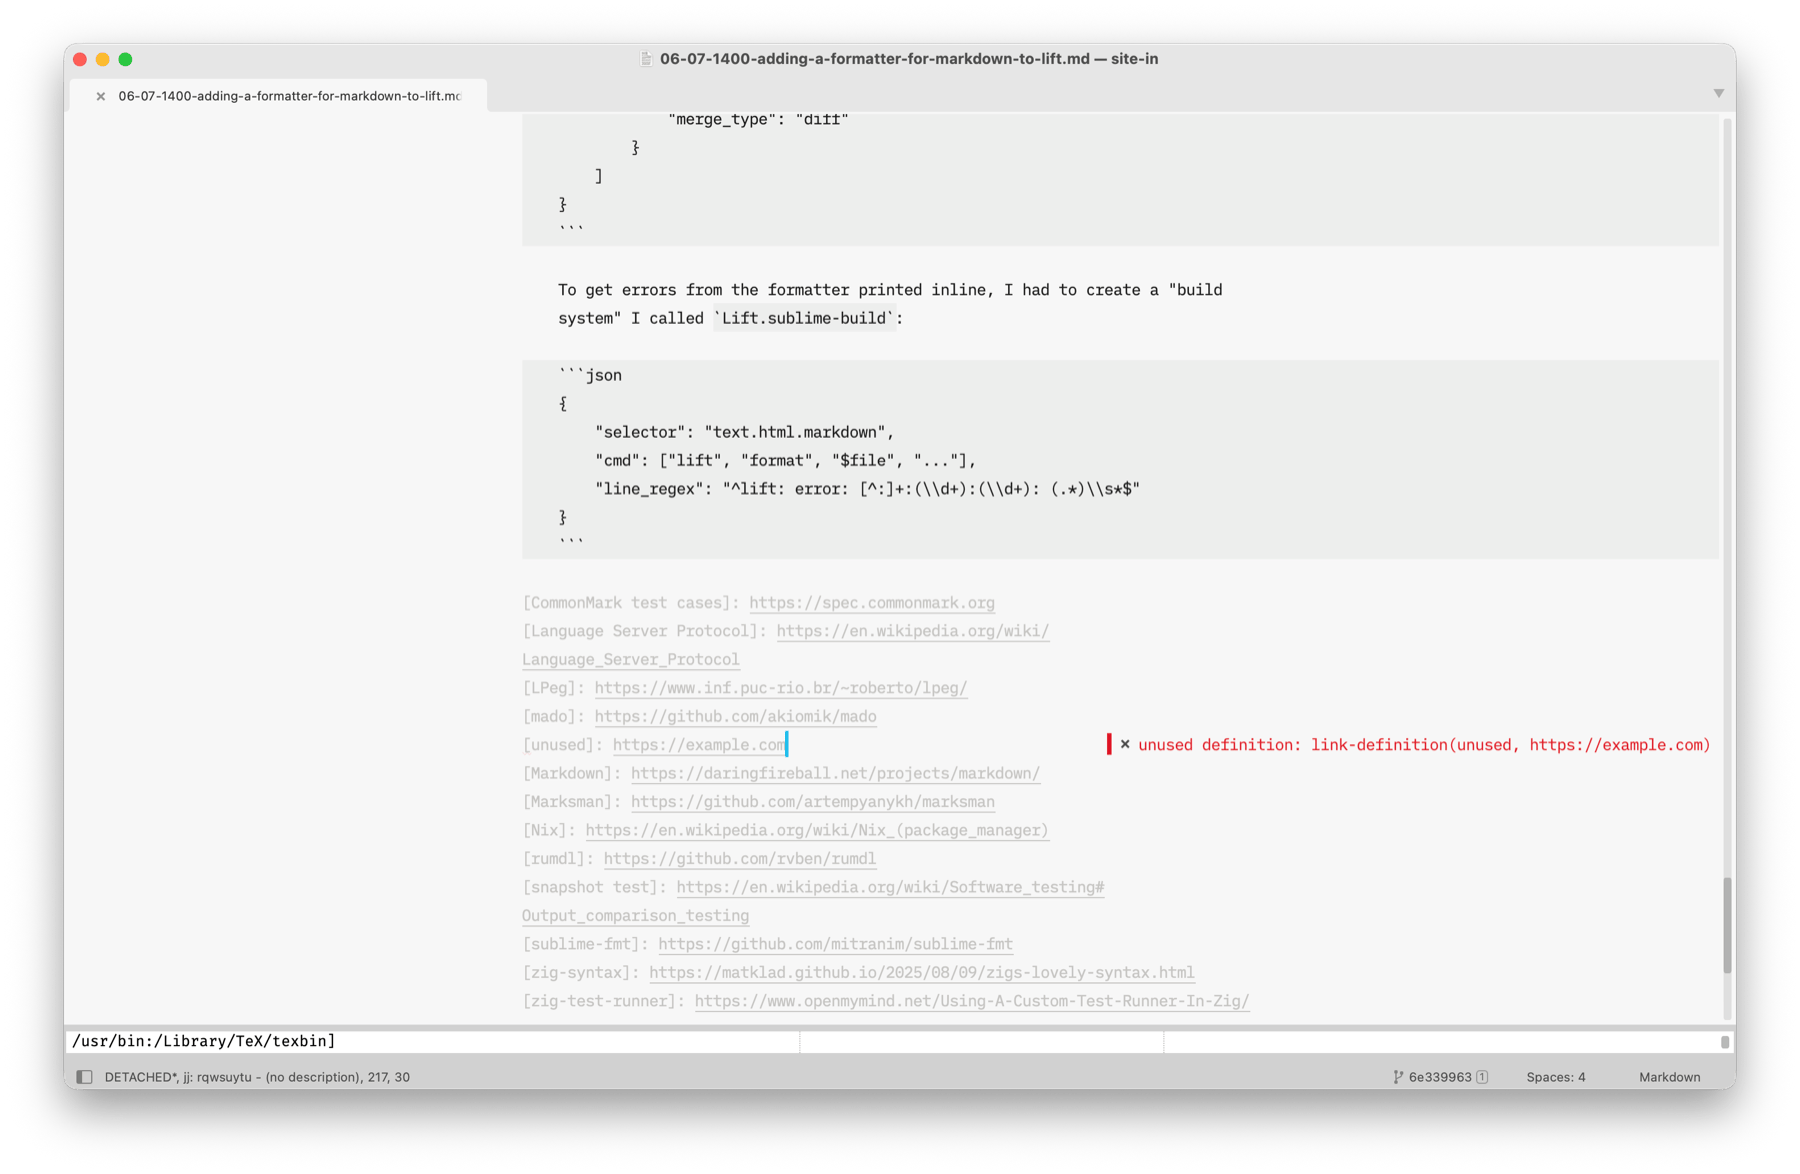Click the document icon in title bar
1800x1174 pixels.
(646, 59)
